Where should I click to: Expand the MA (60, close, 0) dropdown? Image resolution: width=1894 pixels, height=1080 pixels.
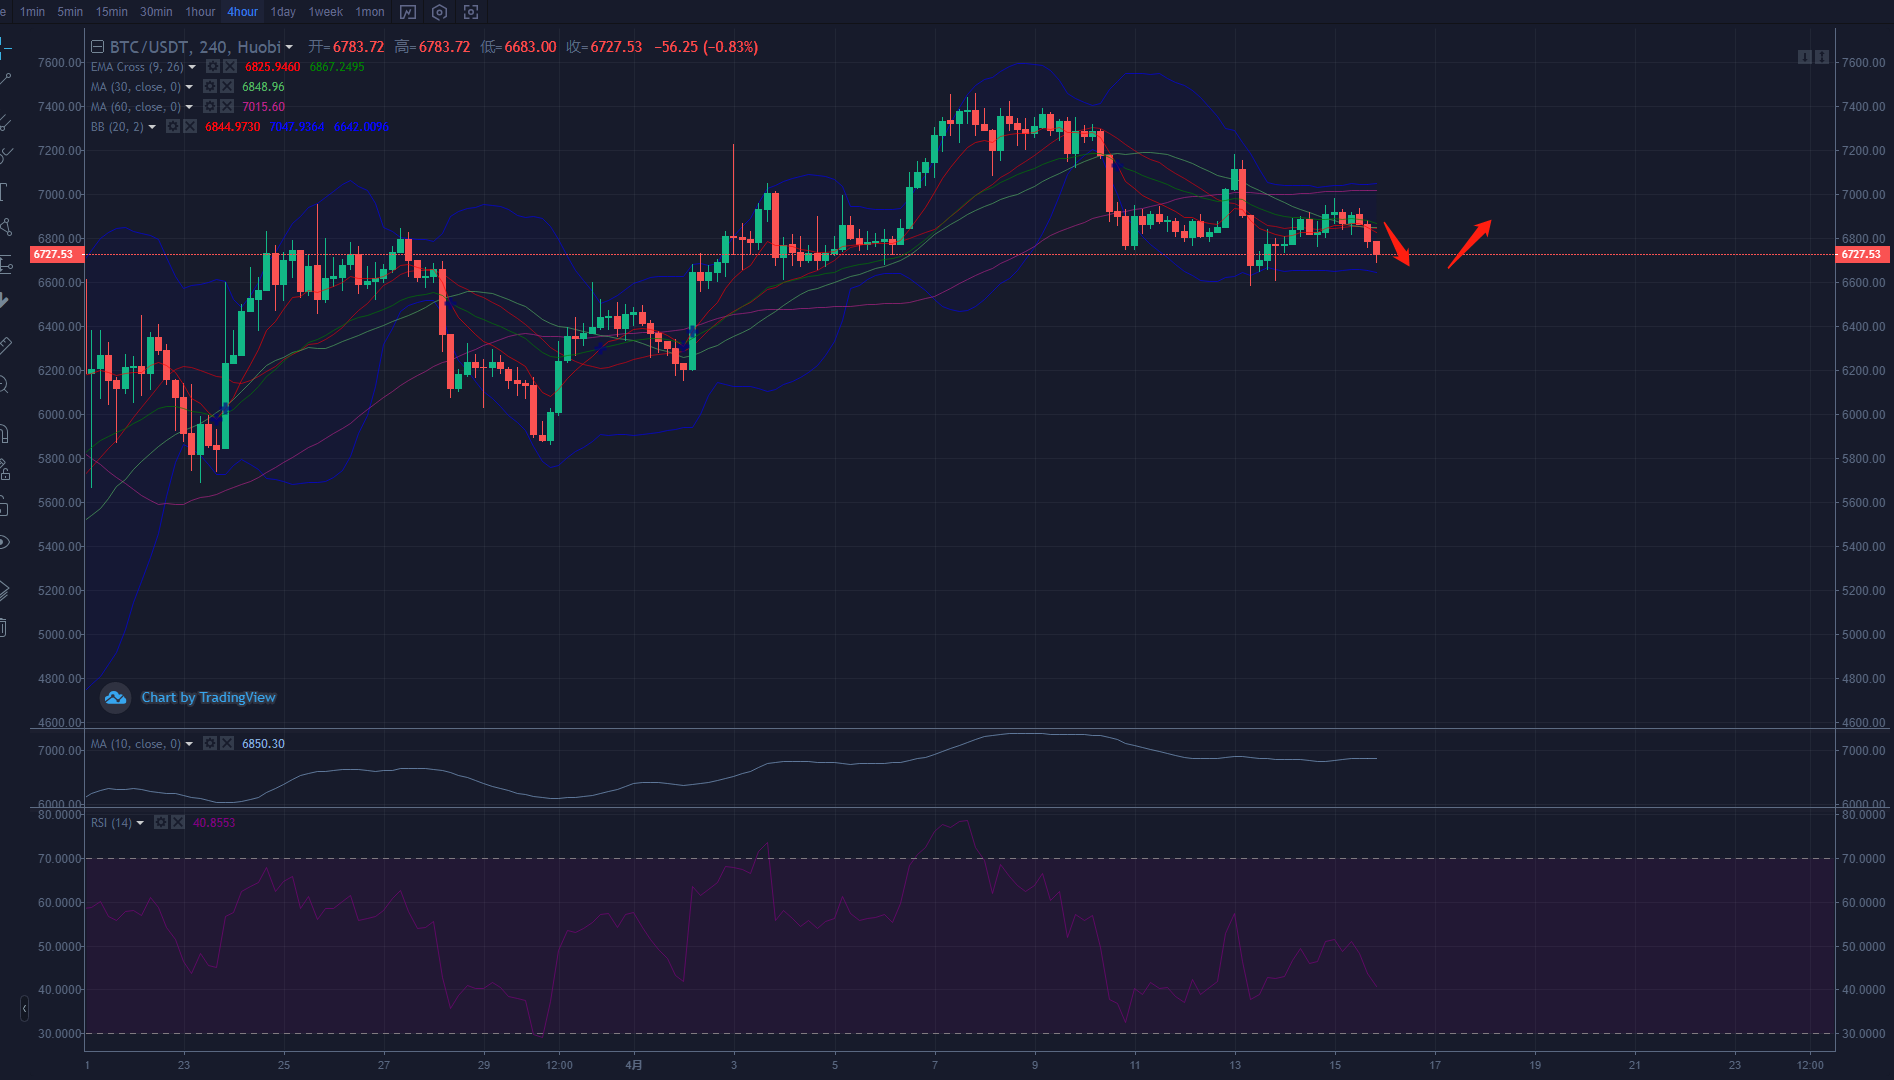click(x=189, y=107)
